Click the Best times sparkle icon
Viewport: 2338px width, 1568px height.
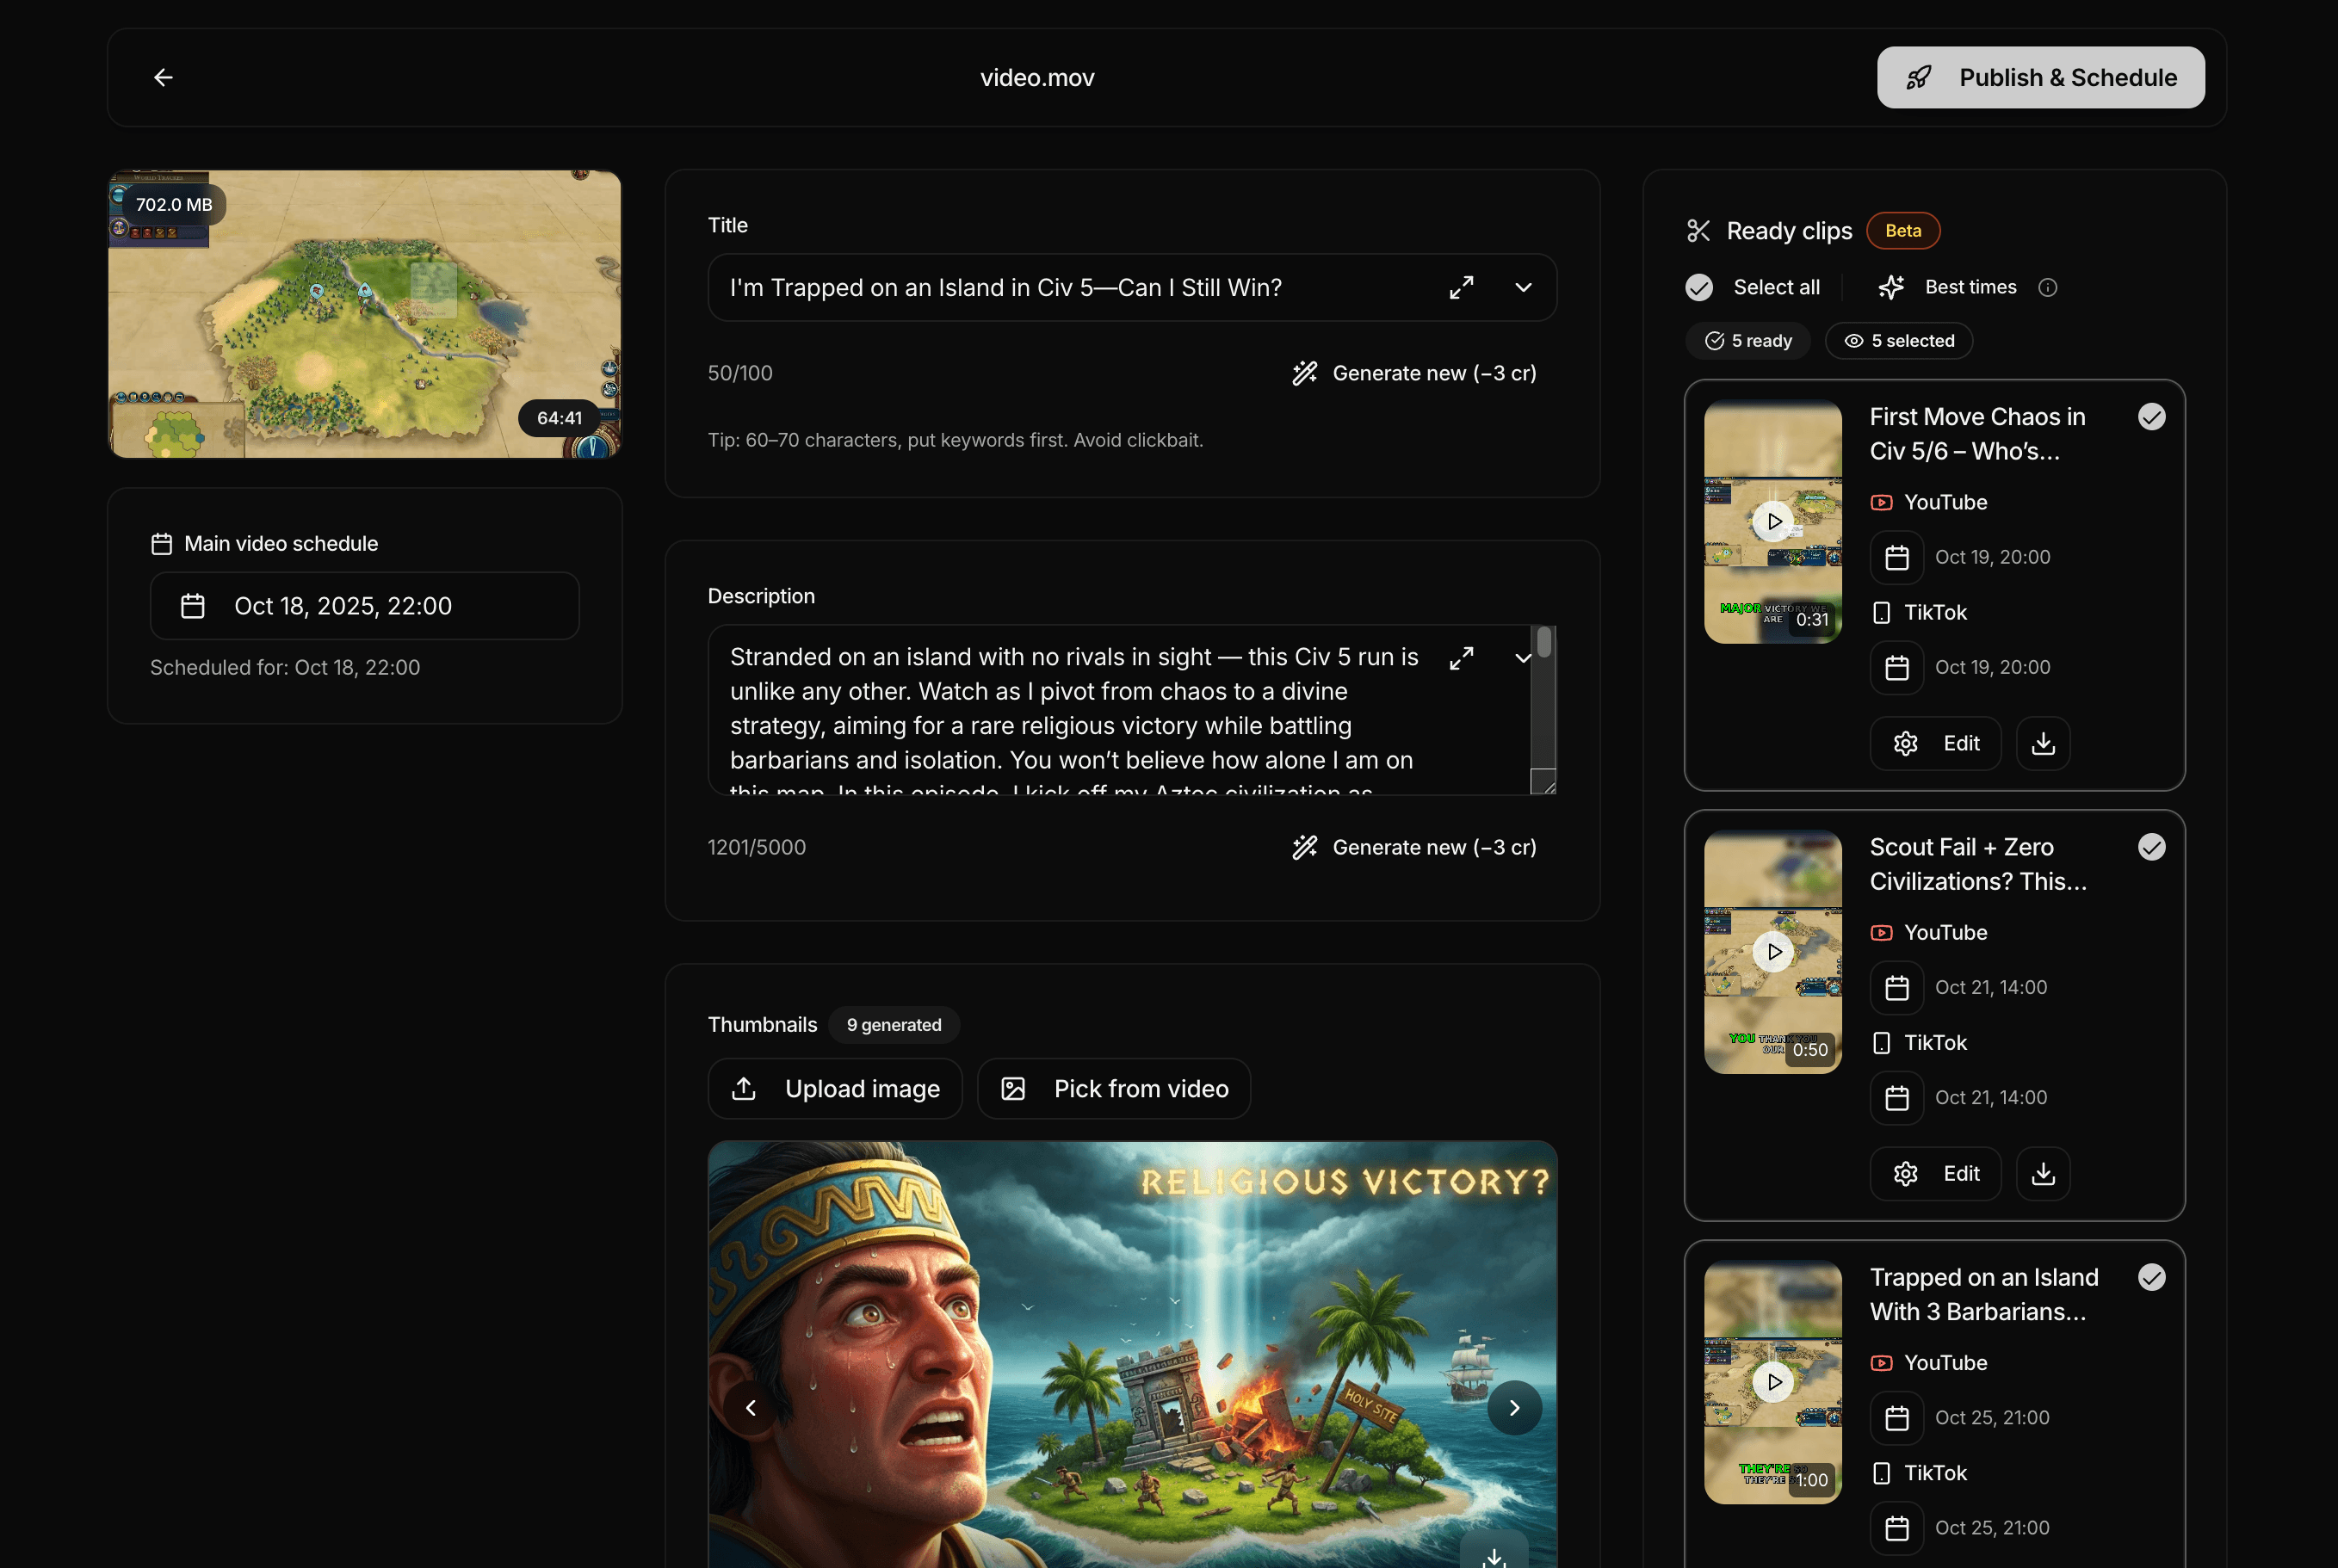tap(1890, 287)
